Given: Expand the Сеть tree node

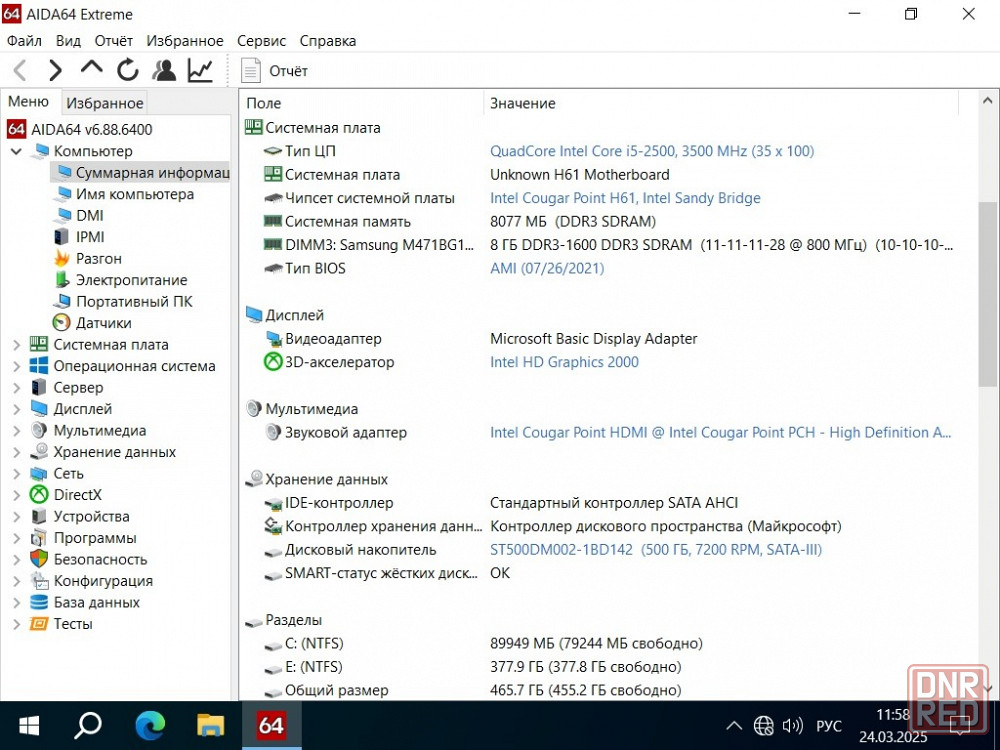Looking at the screenshot, I should point(17,474).
